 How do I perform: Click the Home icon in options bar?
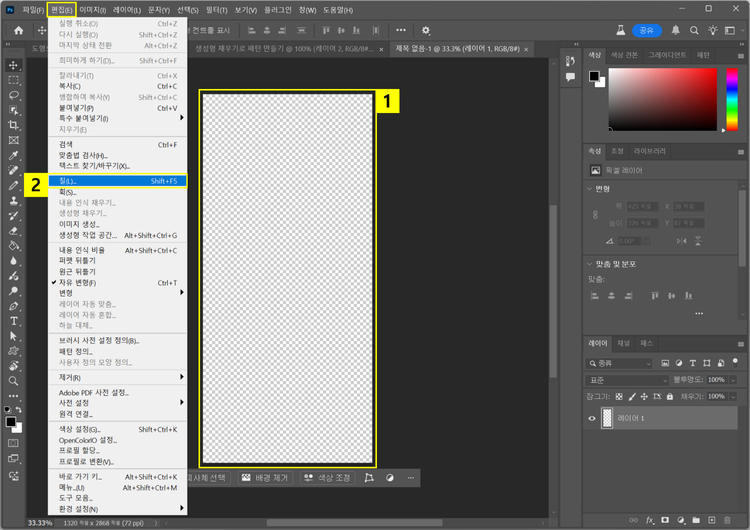(x=18, y=30)
